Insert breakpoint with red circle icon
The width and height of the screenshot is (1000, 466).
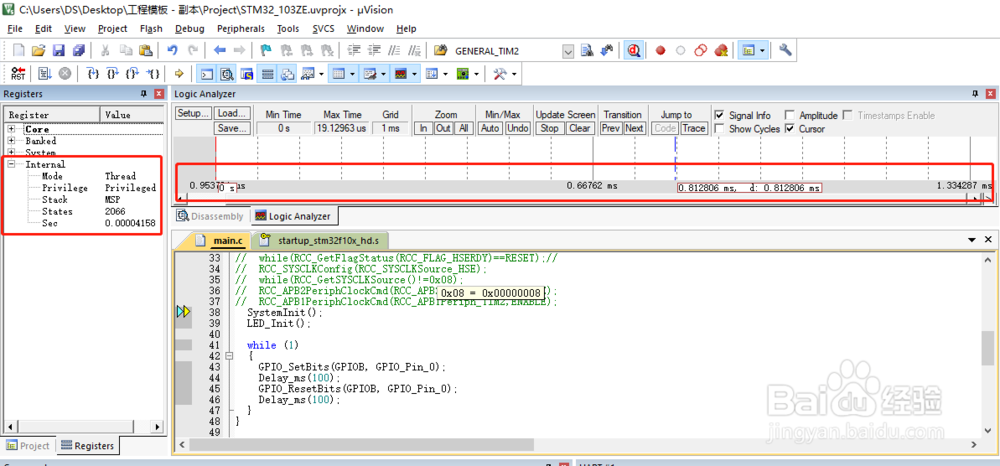point(661,50)
